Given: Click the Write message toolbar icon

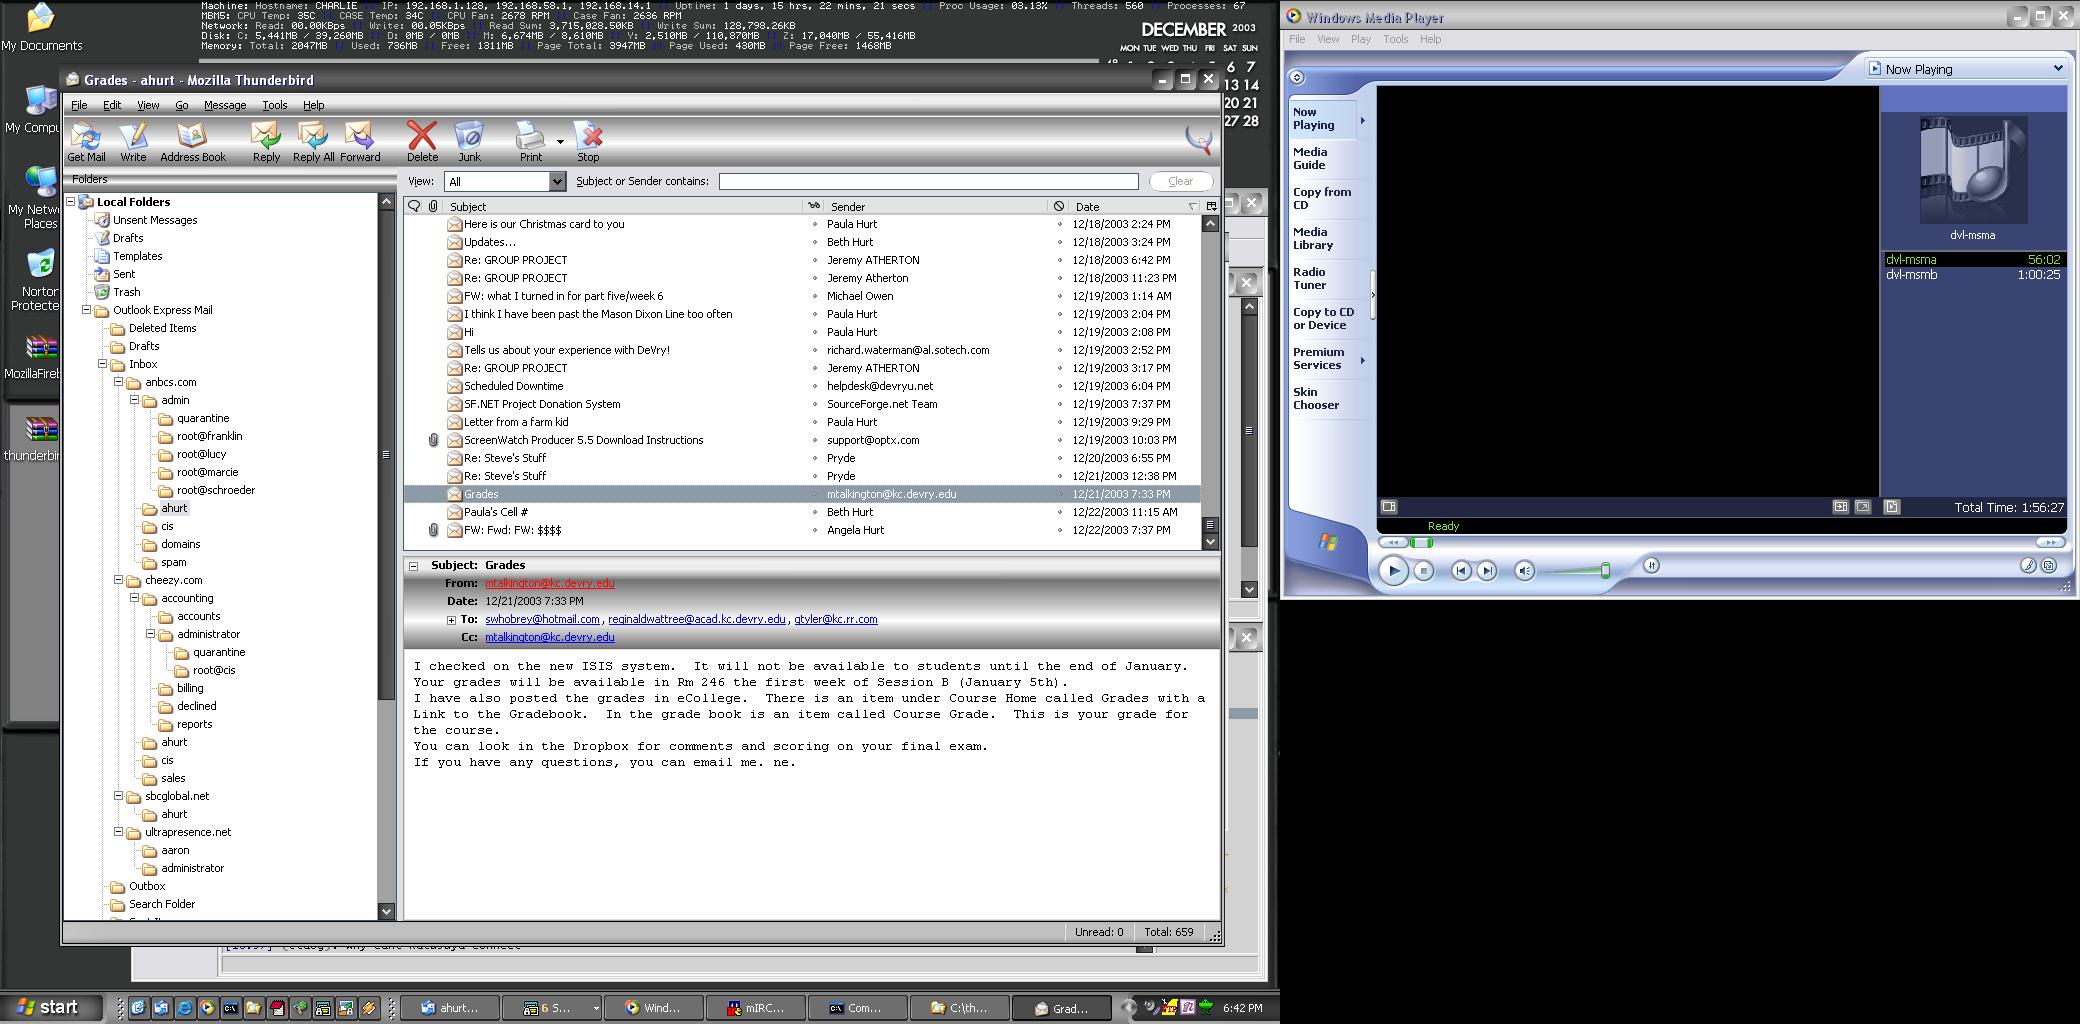Looking at the screenshot, I should (133, 142).
